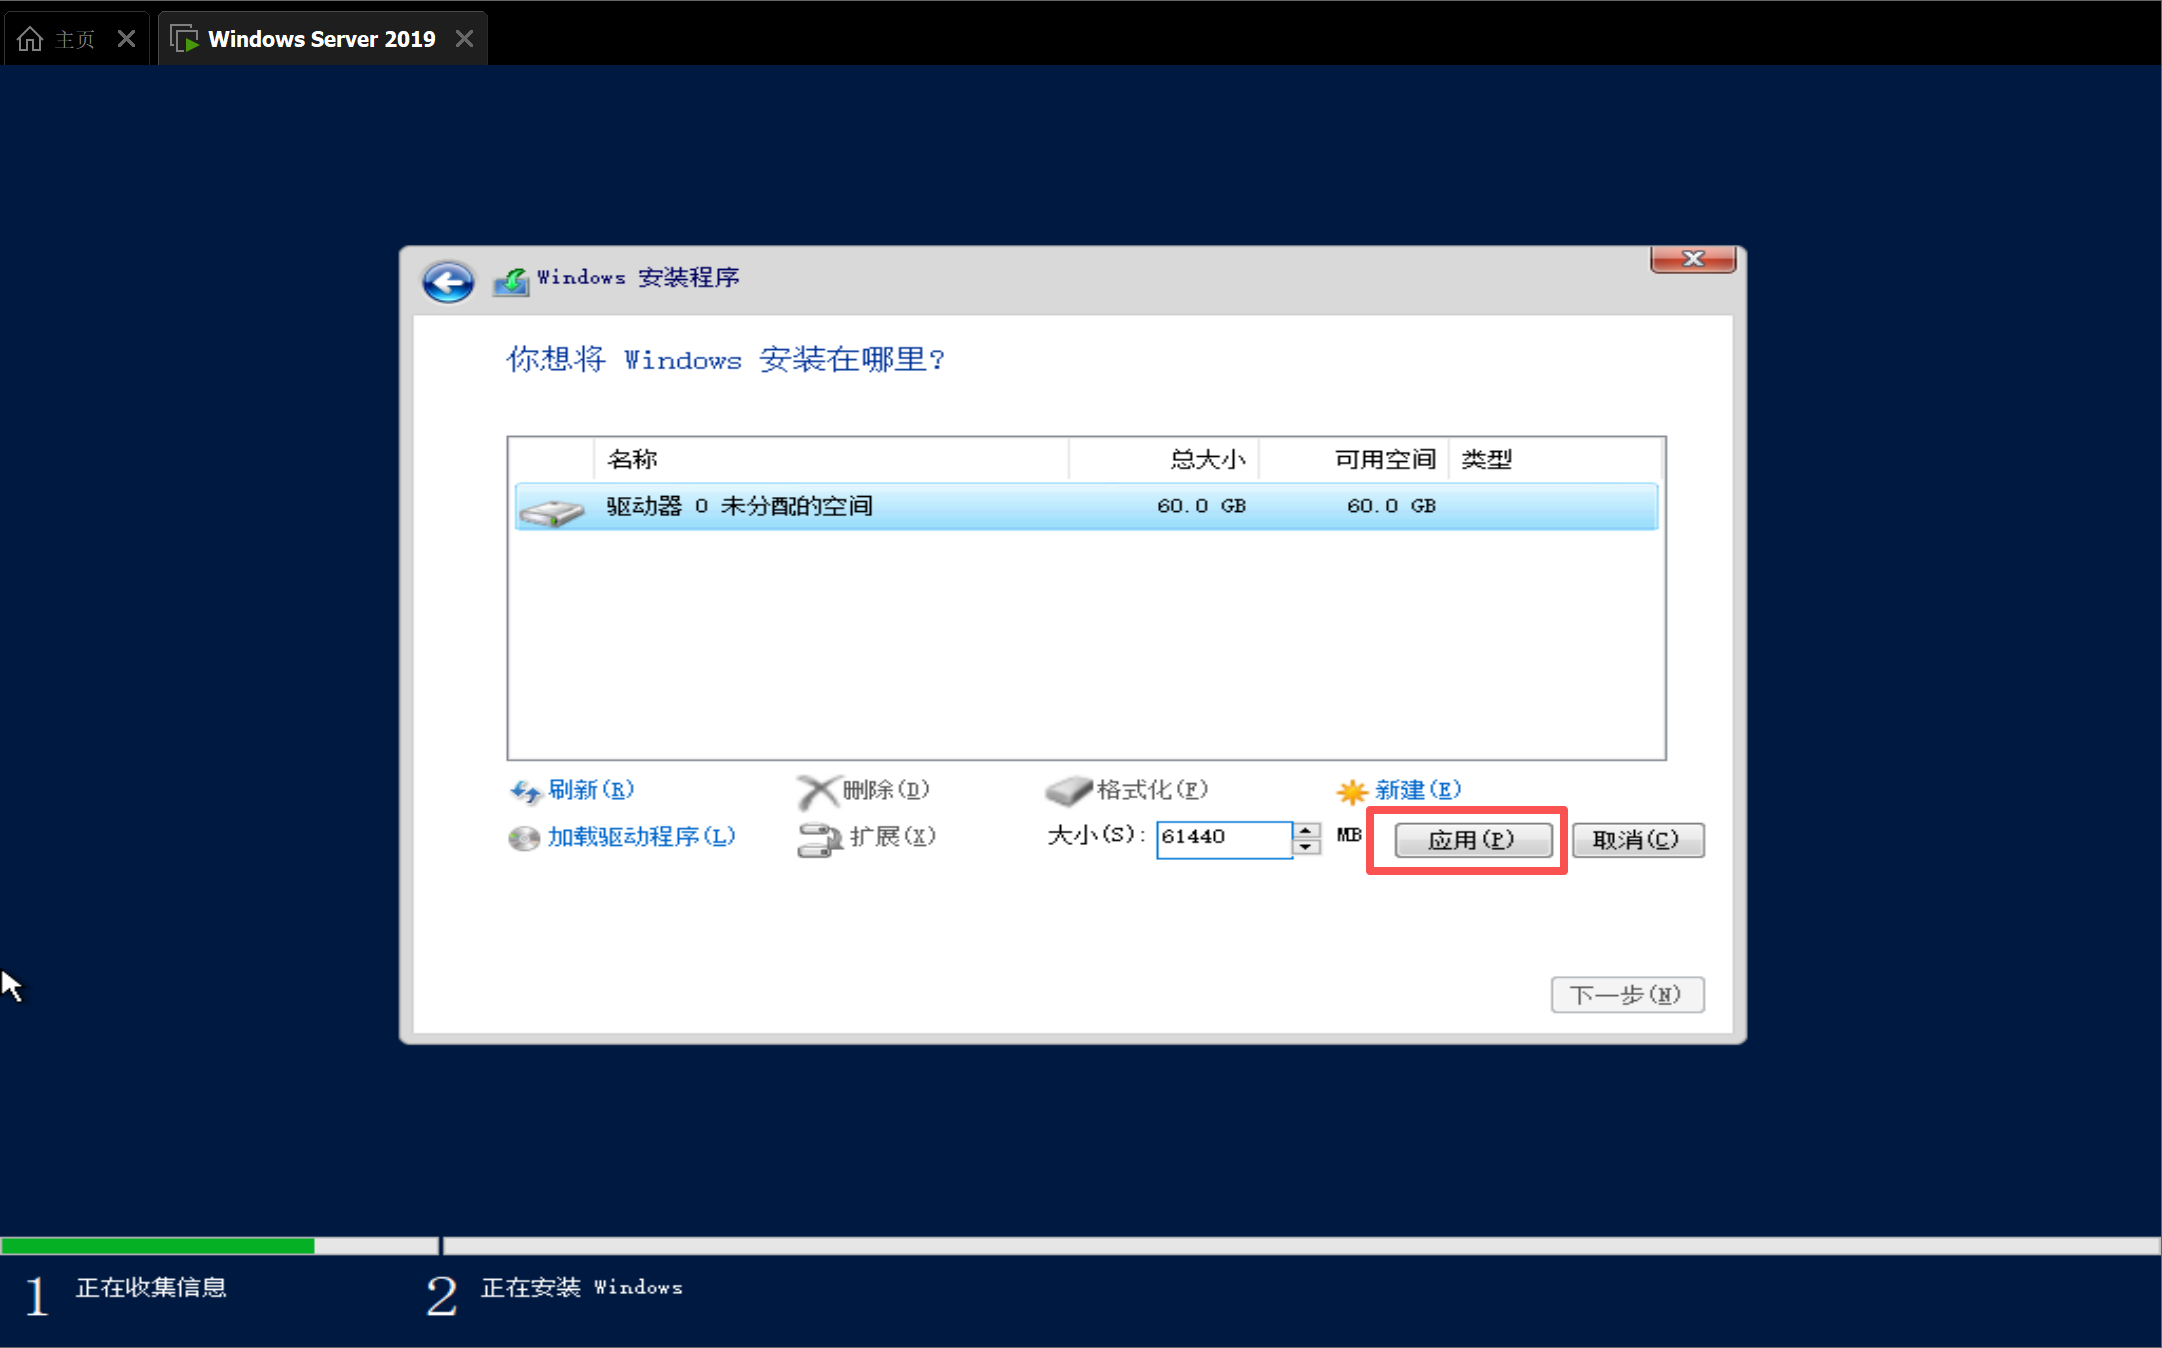Click the 加载驱动程序(L) link
Viewport: 2162px width, 1348px height.
click(641, 837)
